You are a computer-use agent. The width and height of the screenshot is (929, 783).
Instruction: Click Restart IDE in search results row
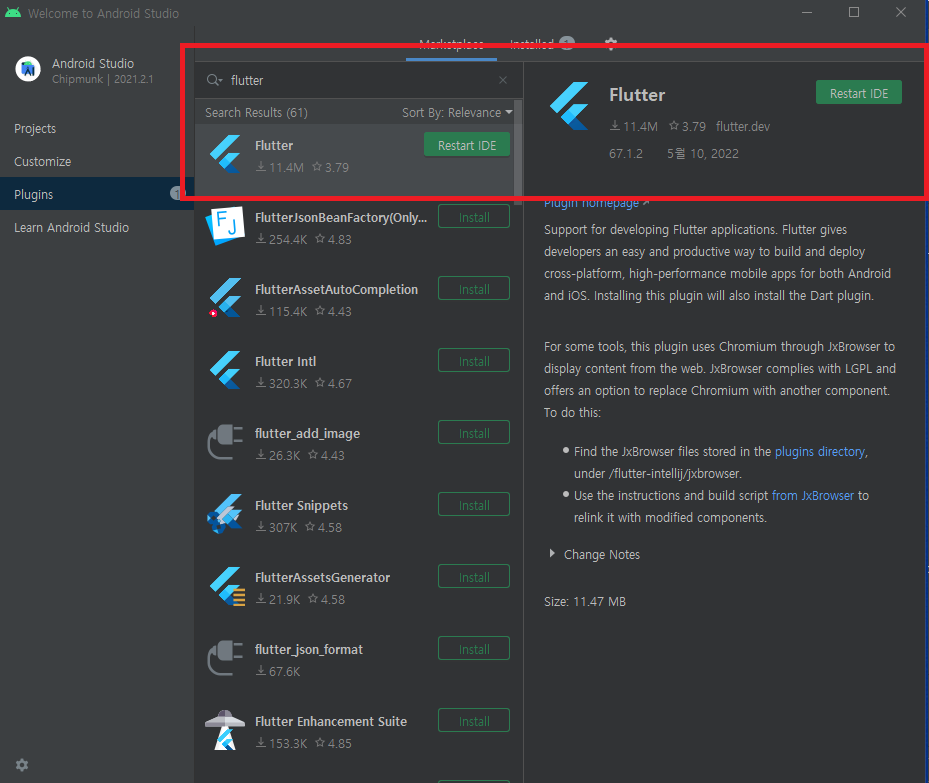(467, 145)
